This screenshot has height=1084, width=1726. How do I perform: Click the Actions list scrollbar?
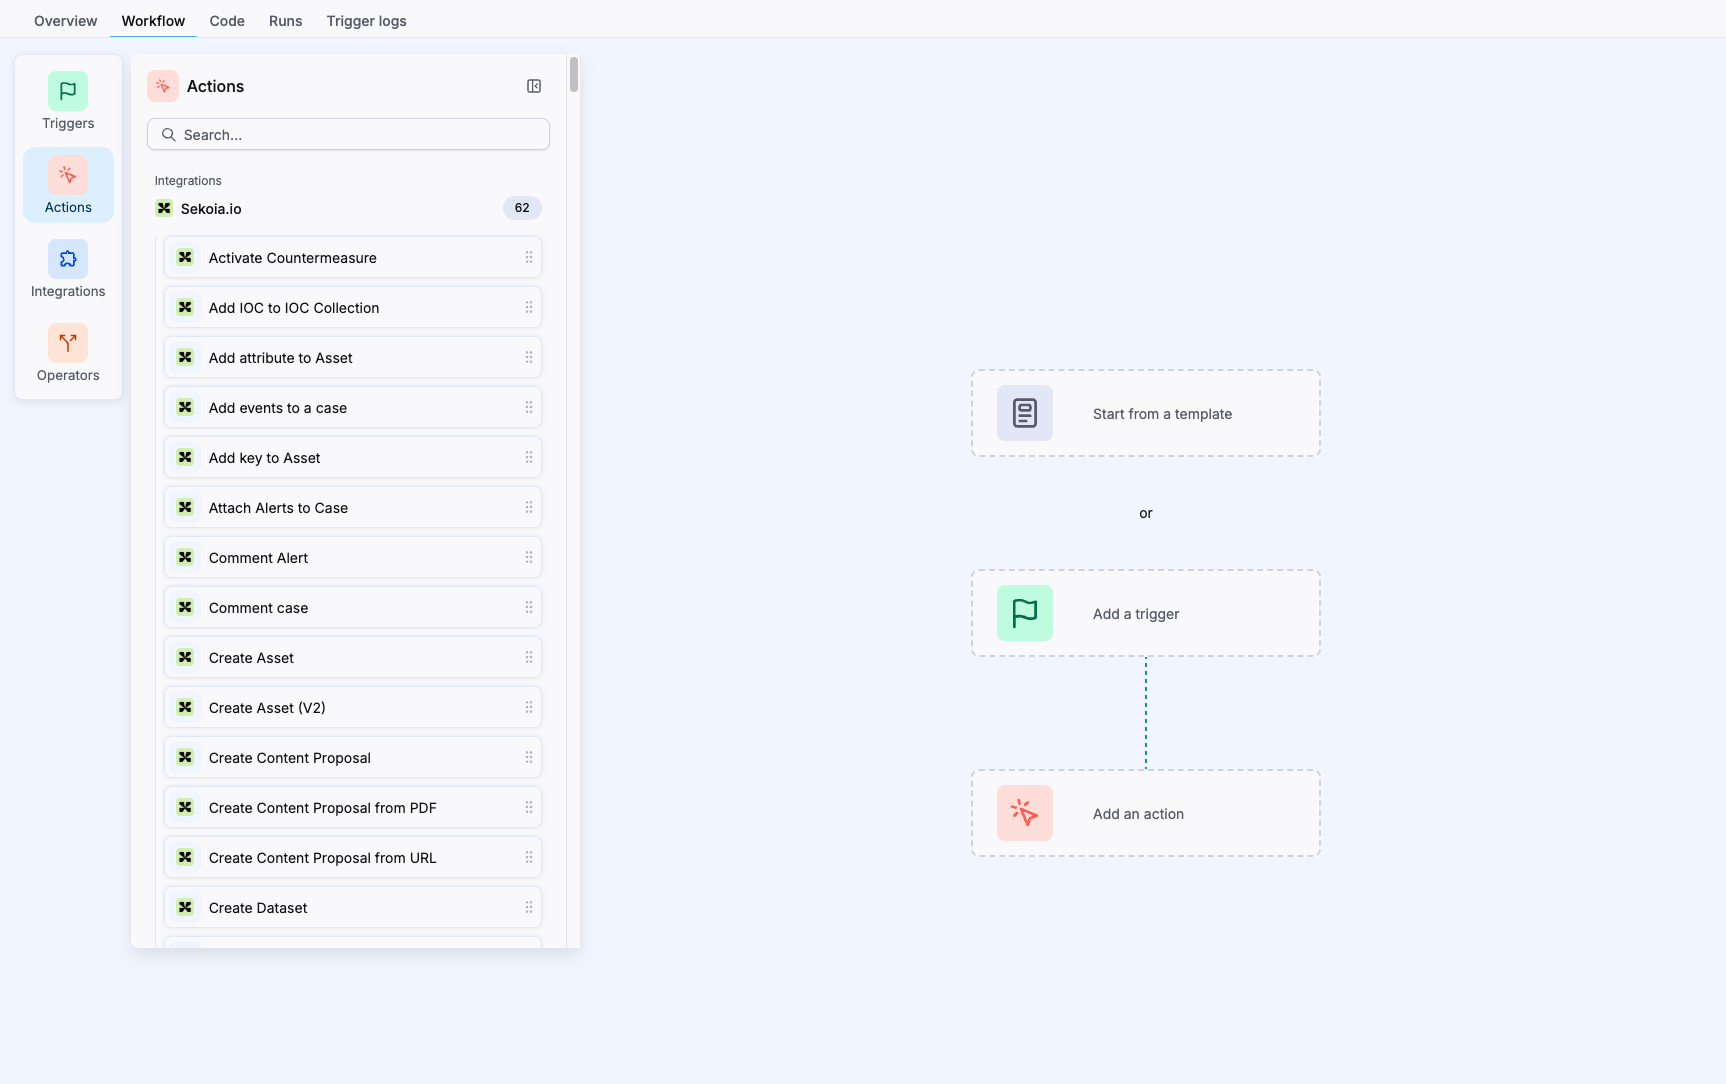click(x=574, y=75)
